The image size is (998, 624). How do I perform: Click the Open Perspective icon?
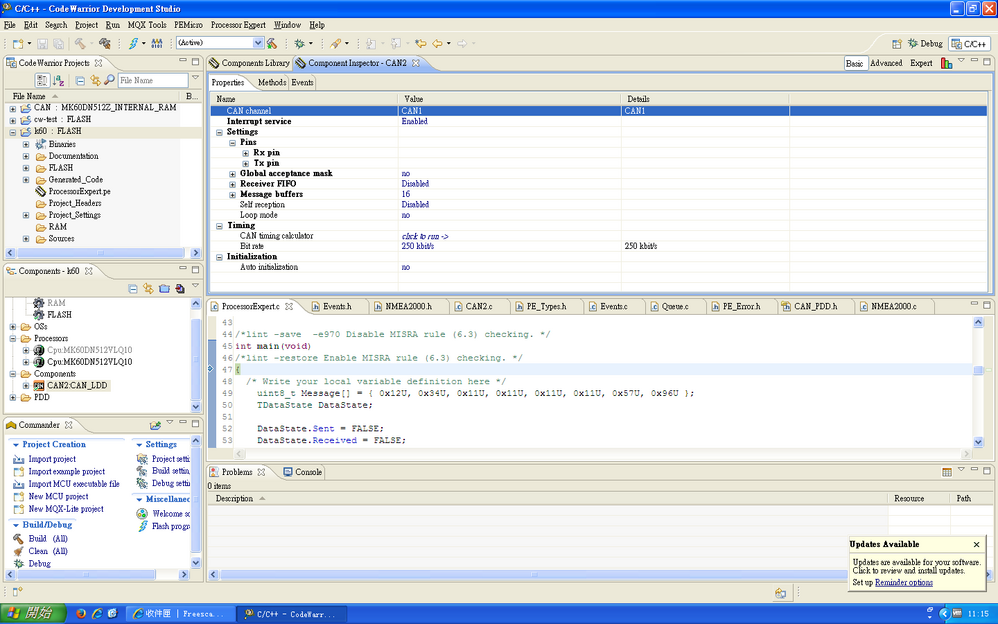tap(896, 44)
